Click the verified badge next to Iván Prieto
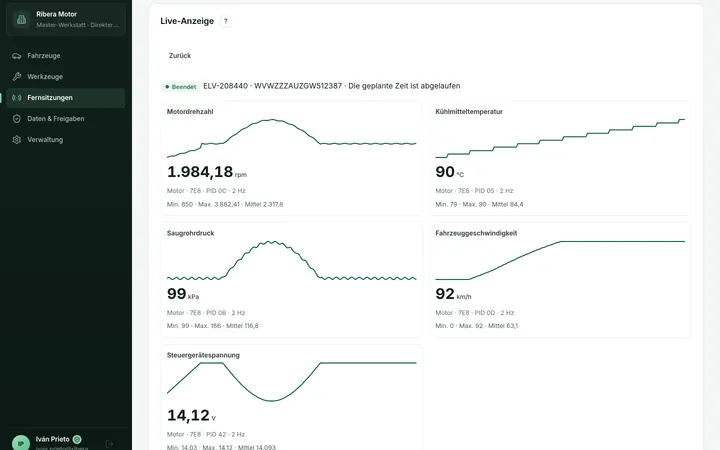The image size is (720, 450). point(77,439)
